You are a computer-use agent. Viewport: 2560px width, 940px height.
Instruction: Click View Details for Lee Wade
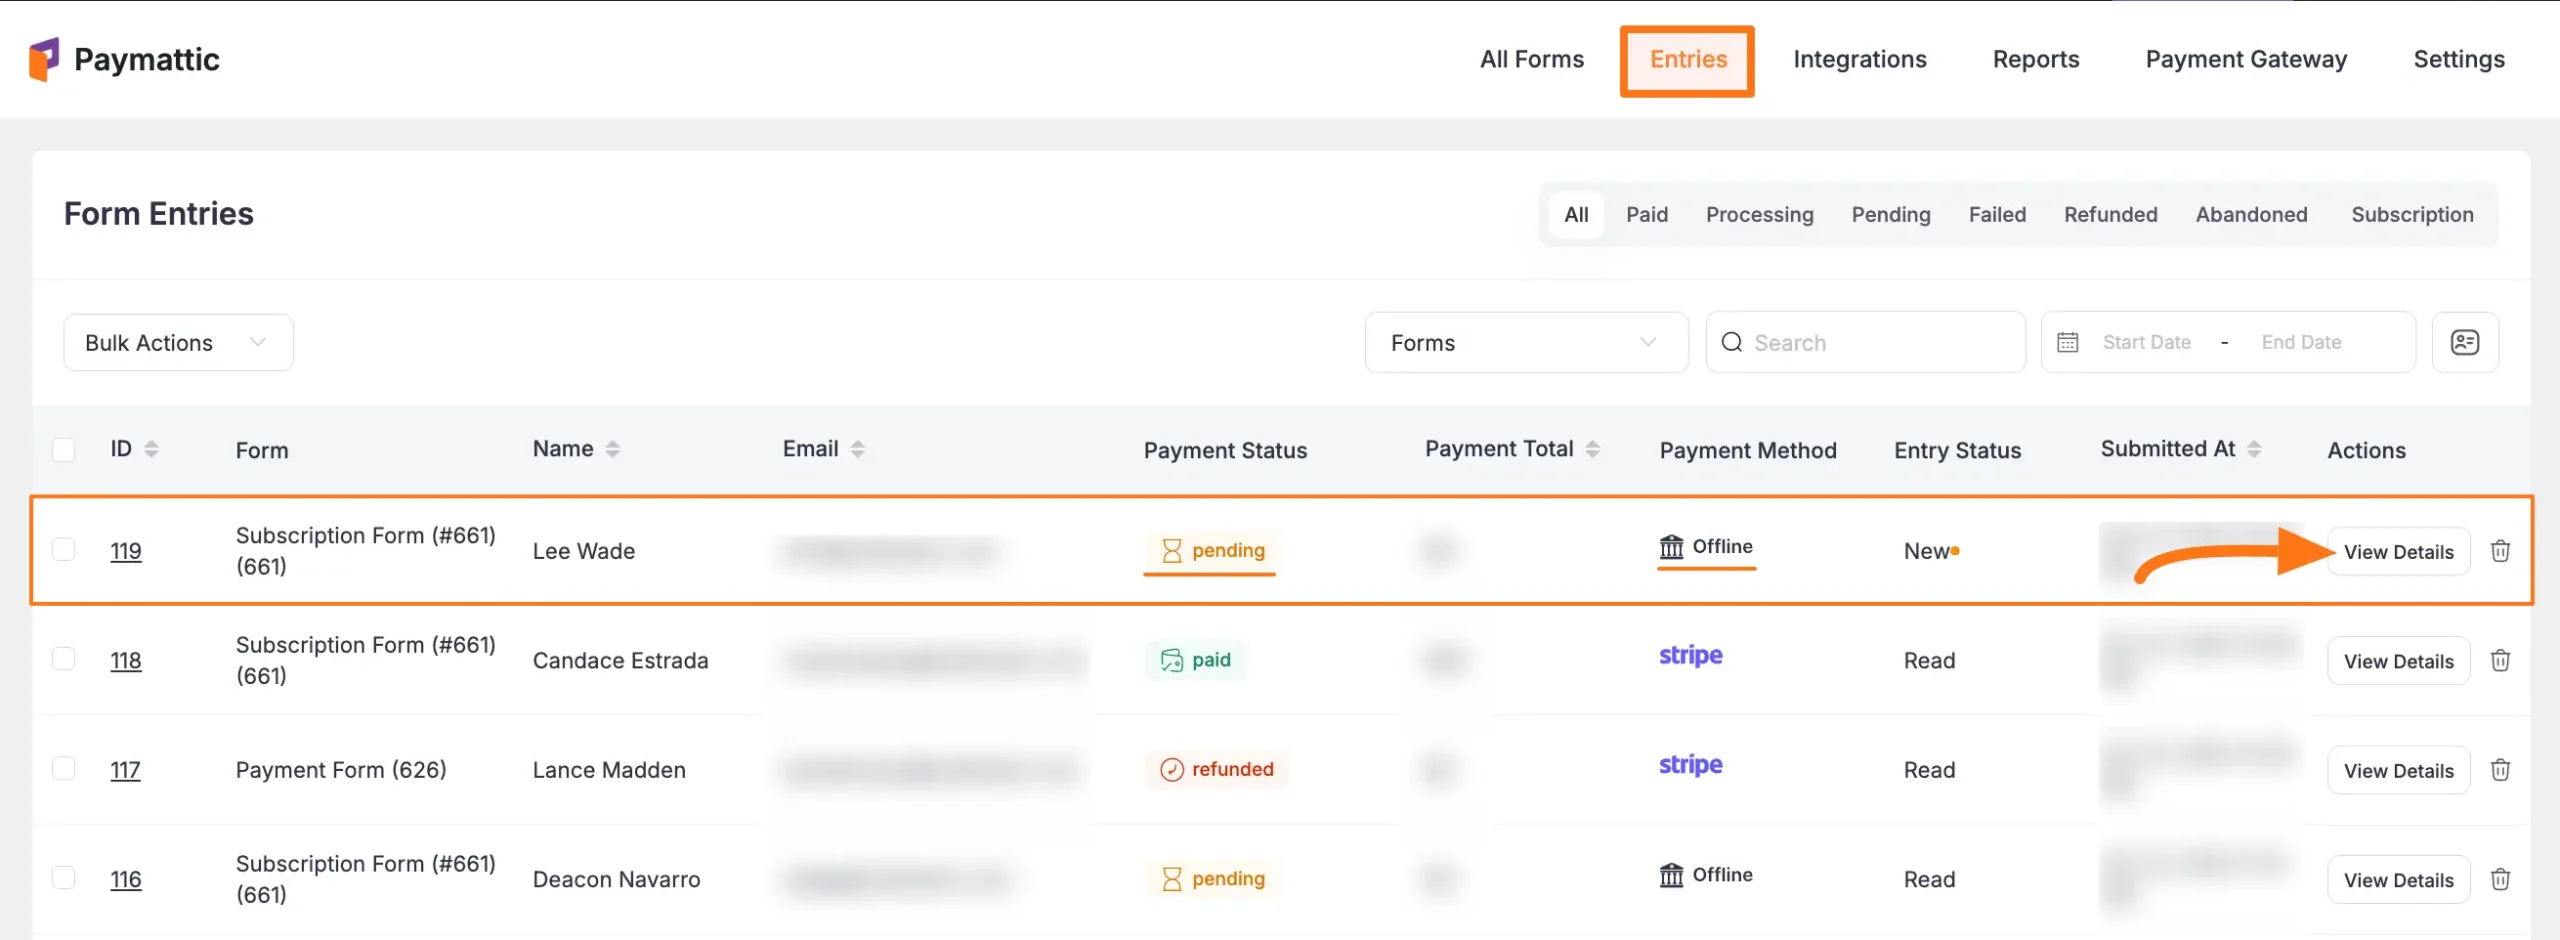tap(2399, 550)
